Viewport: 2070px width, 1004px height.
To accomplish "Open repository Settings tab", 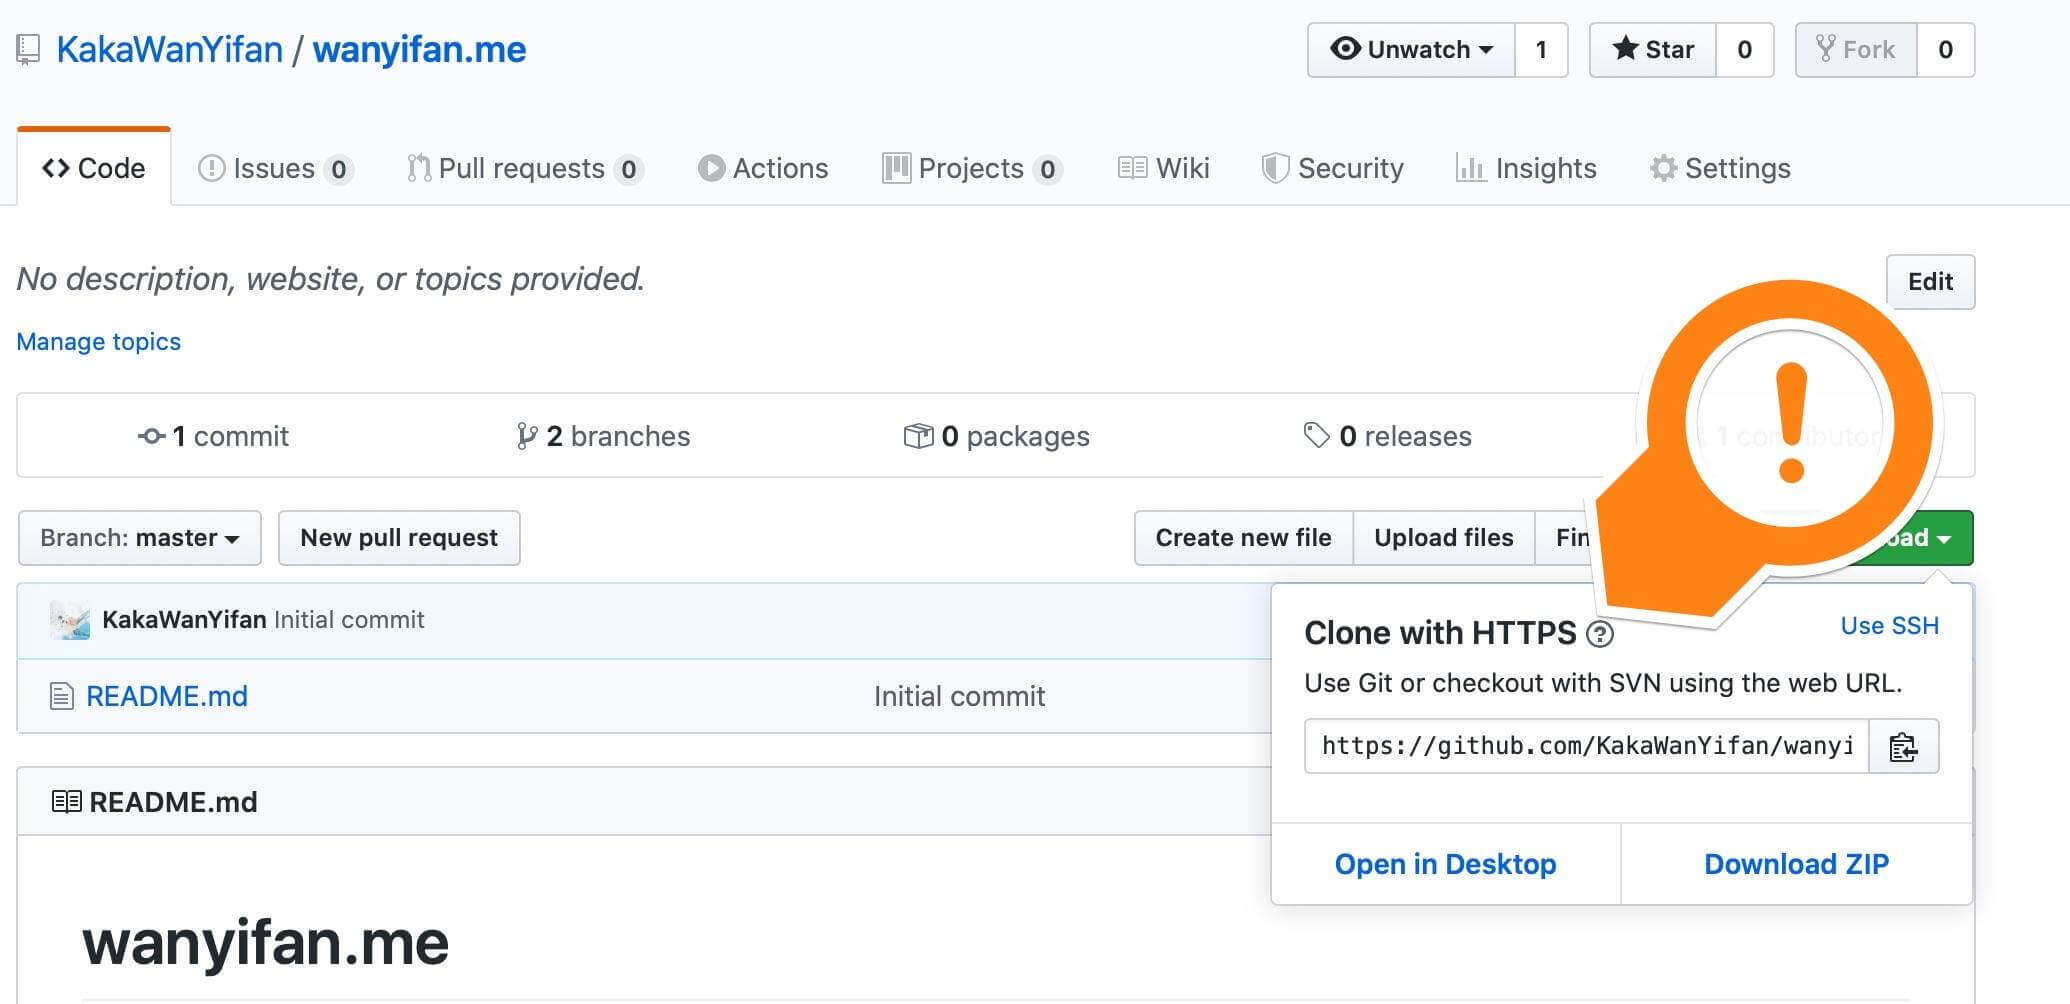I will 1720,168.
